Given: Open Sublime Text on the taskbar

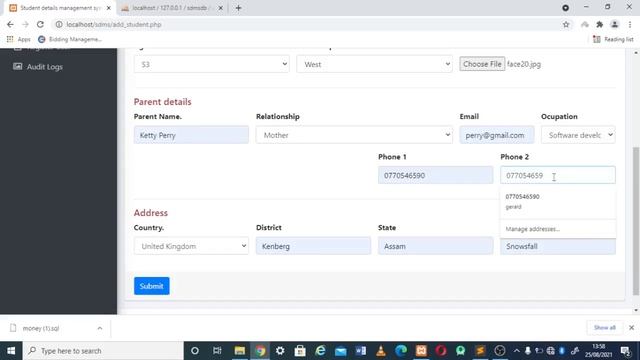Looking at the screenshot, I should tap(480, 351).
